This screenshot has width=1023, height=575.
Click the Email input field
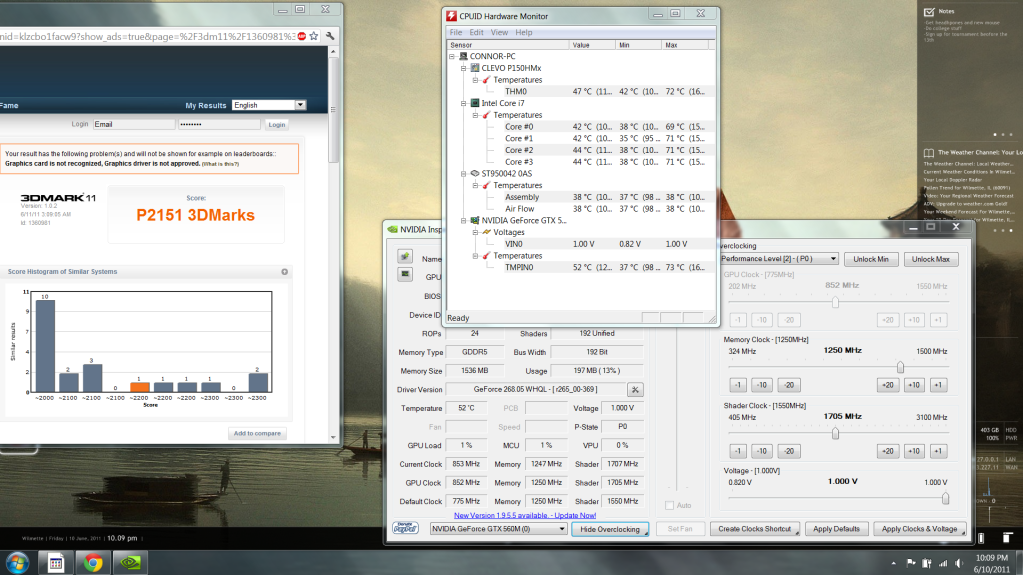tap(134, 124)
